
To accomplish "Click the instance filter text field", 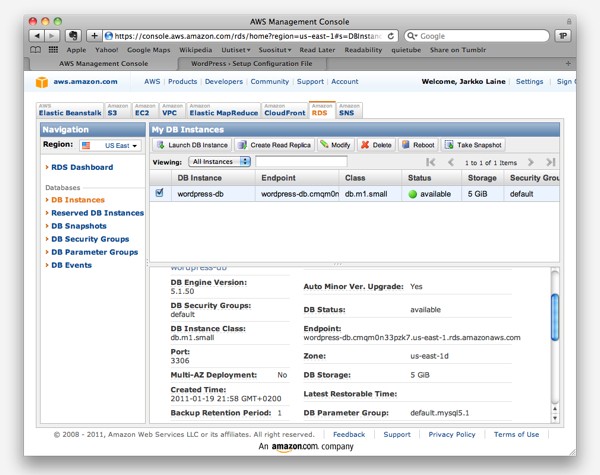I will click(x=302, y=162).
